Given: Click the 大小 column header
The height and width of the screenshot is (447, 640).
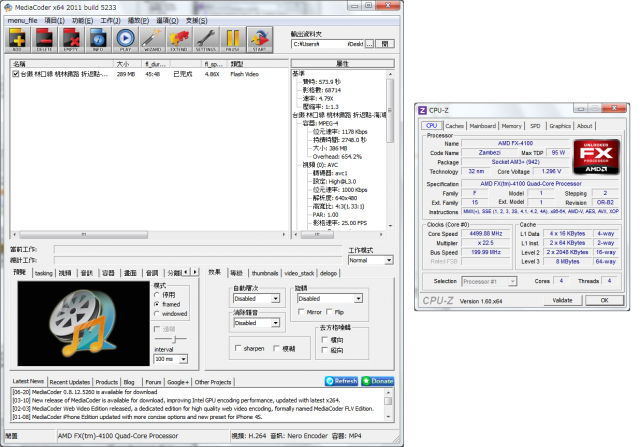Looking at the screenshot, I should pyautogui.click(x=127, y=64).
